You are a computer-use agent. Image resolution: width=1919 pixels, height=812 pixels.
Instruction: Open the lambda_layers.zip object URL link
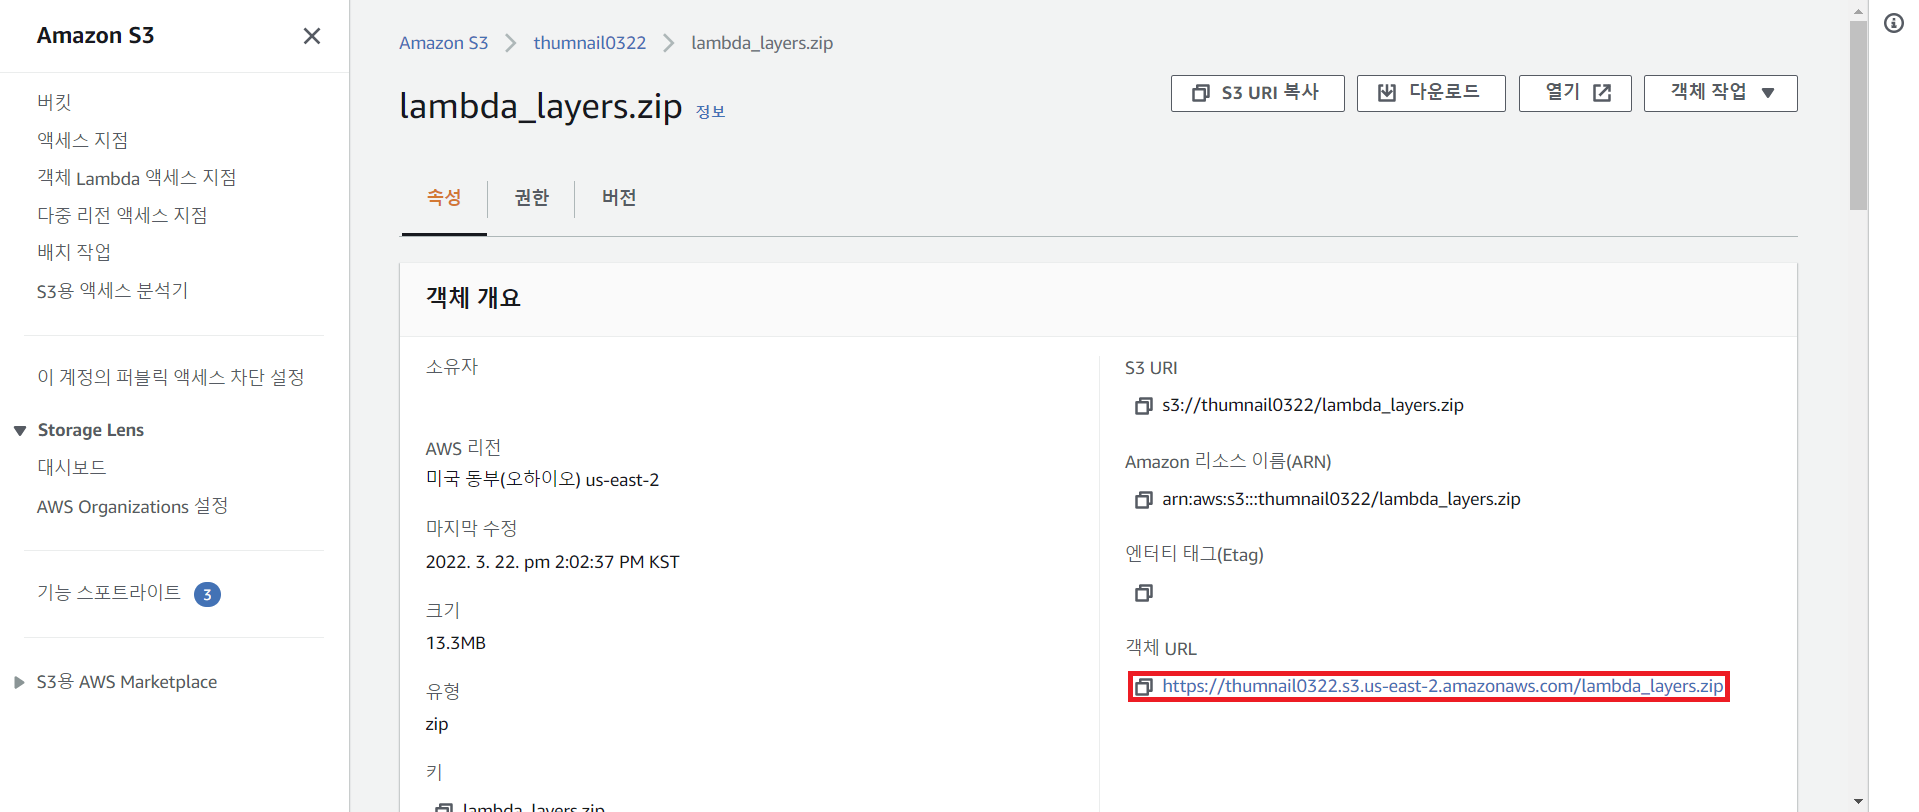pyautogui.click(x=1442, y=686)
